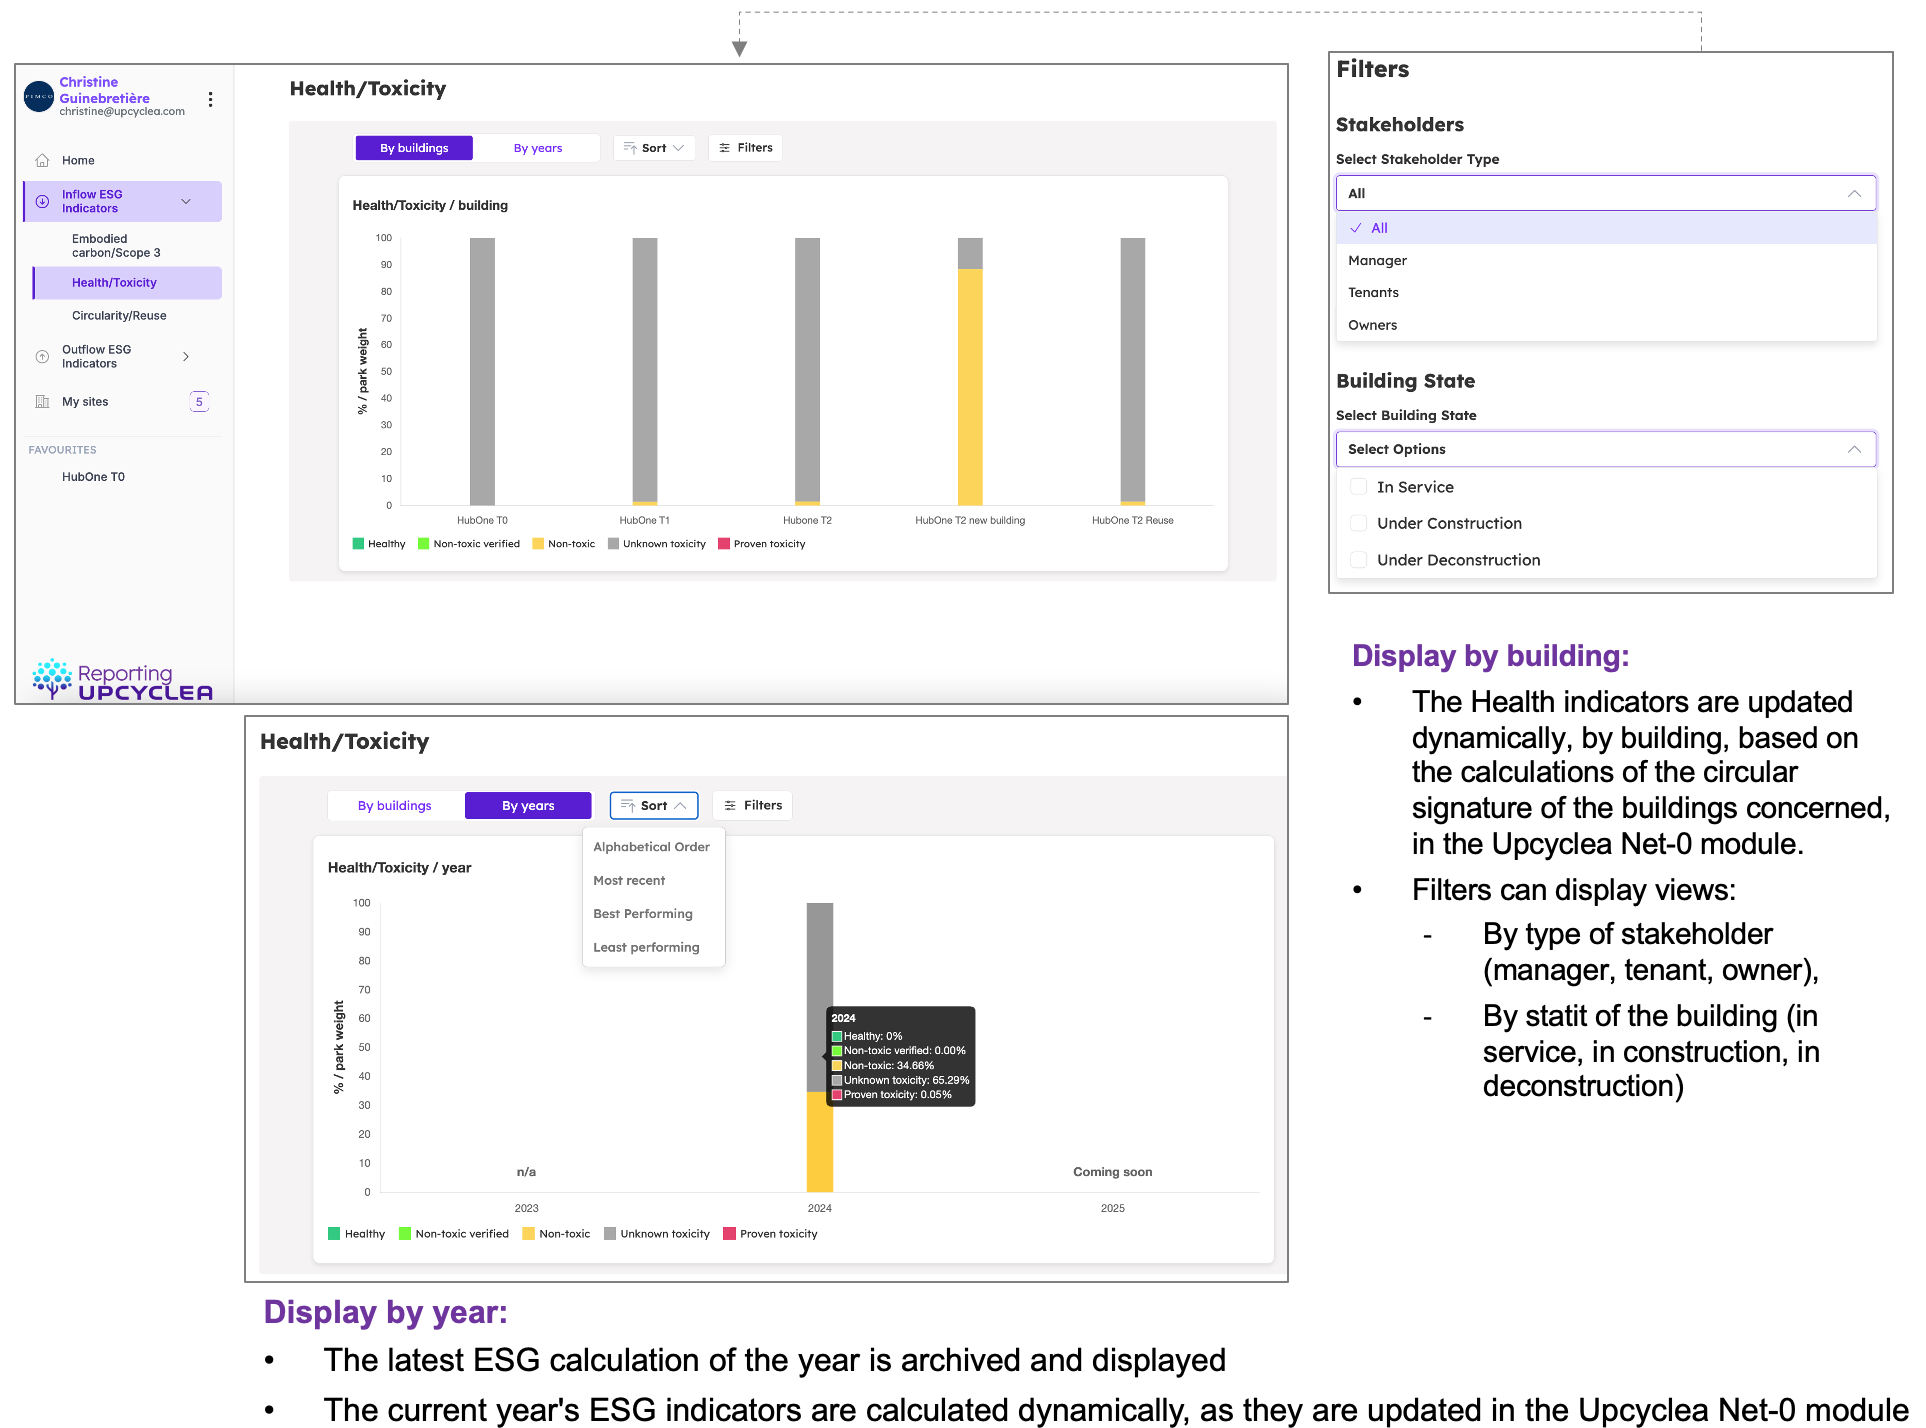
Task: Toggle Non-toxic legend swatch in building chart
Action: click(538, 544)
